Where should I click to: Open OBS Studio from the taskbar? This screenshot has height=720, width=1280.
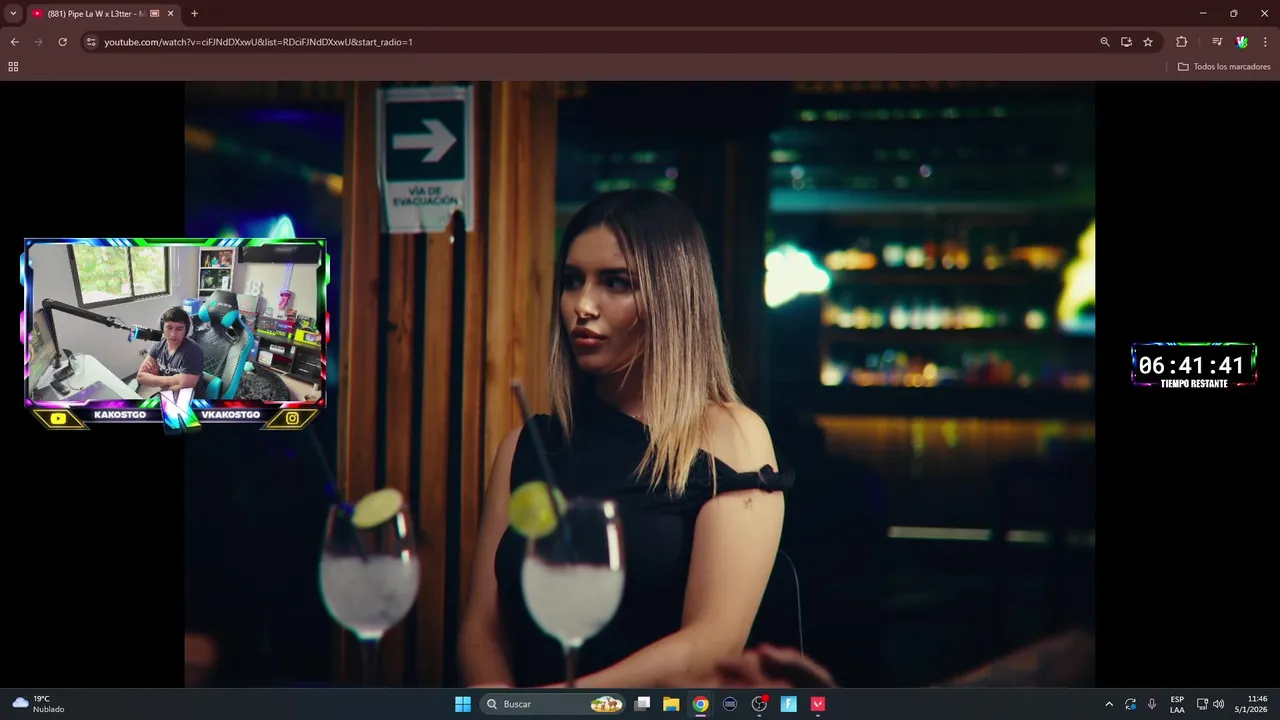click(x=759, y=704)
